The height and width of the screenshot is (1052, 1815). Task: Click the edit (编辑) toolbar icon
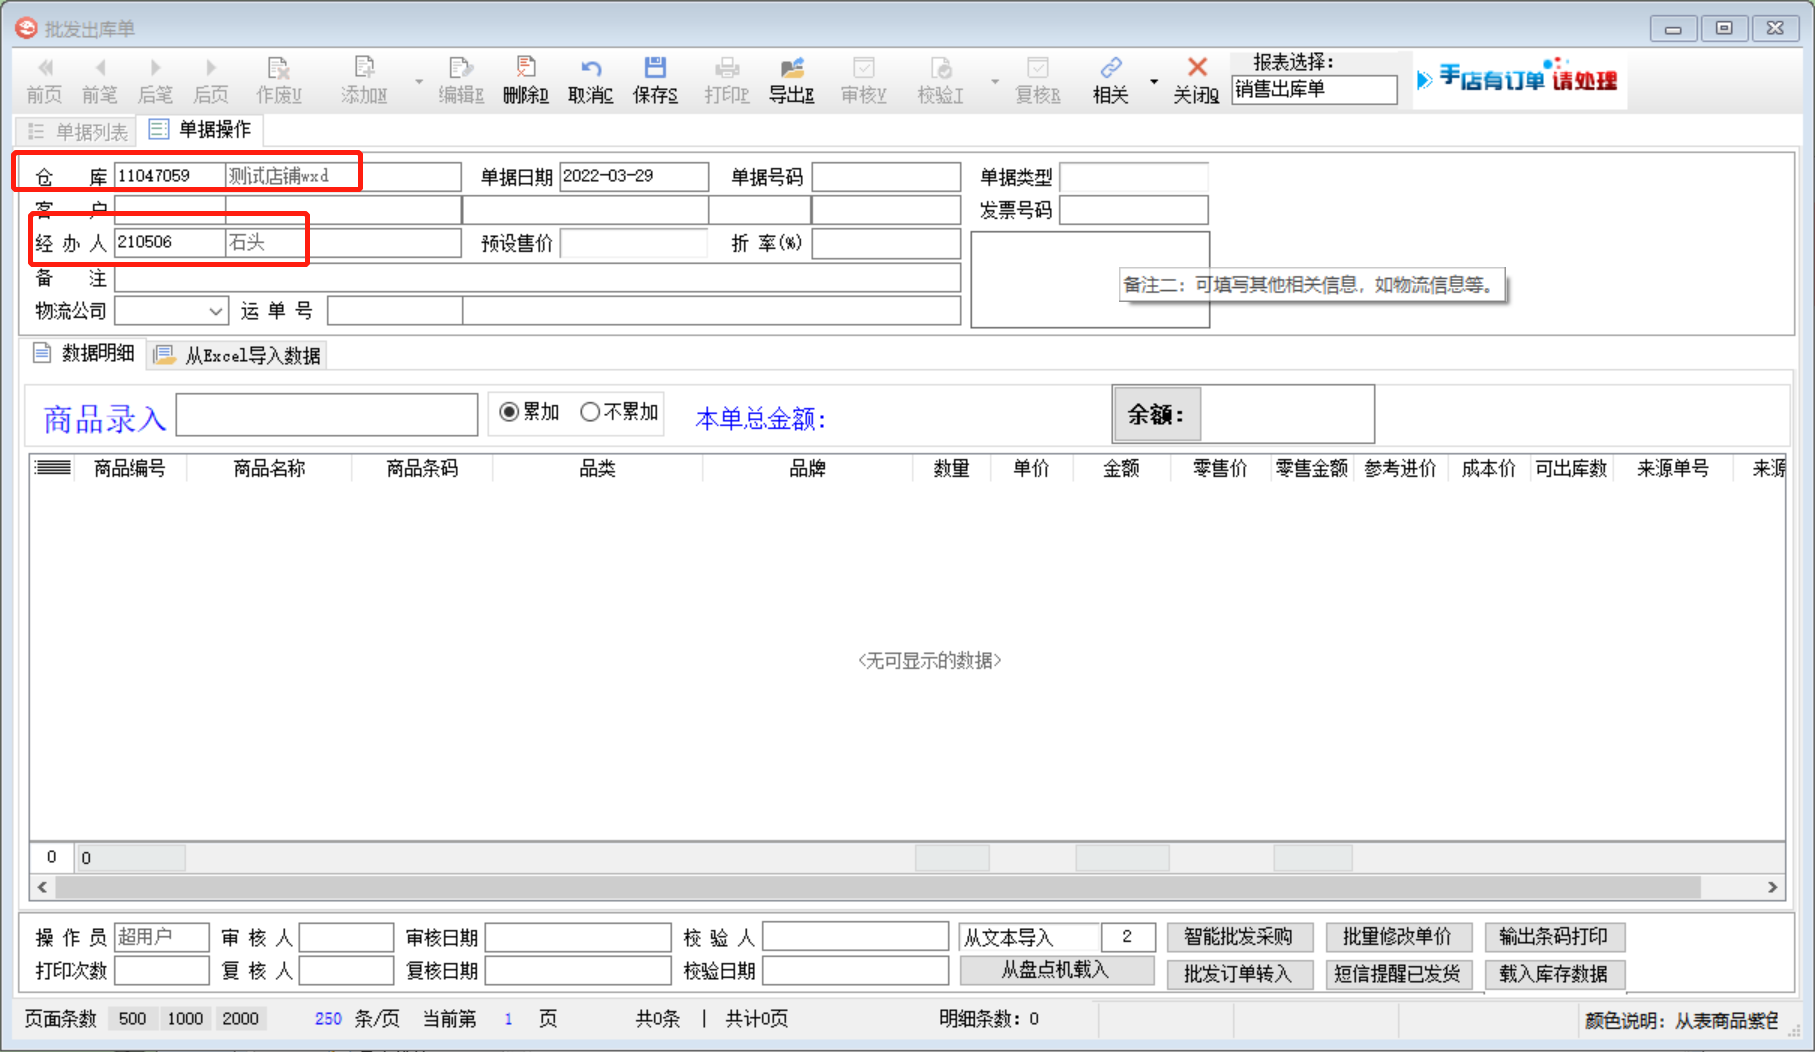[x=460, y=68]
